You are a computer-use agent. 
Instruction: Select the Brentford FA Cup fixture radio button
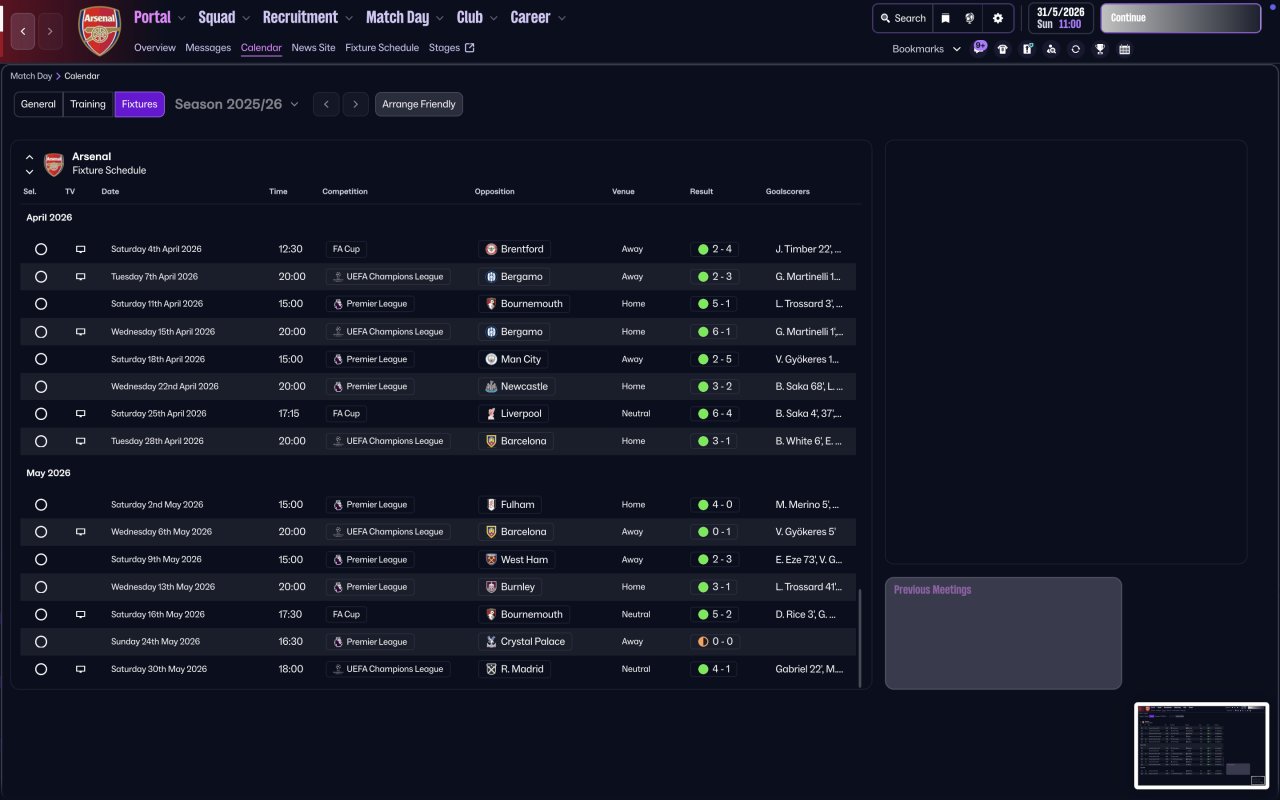41,249
